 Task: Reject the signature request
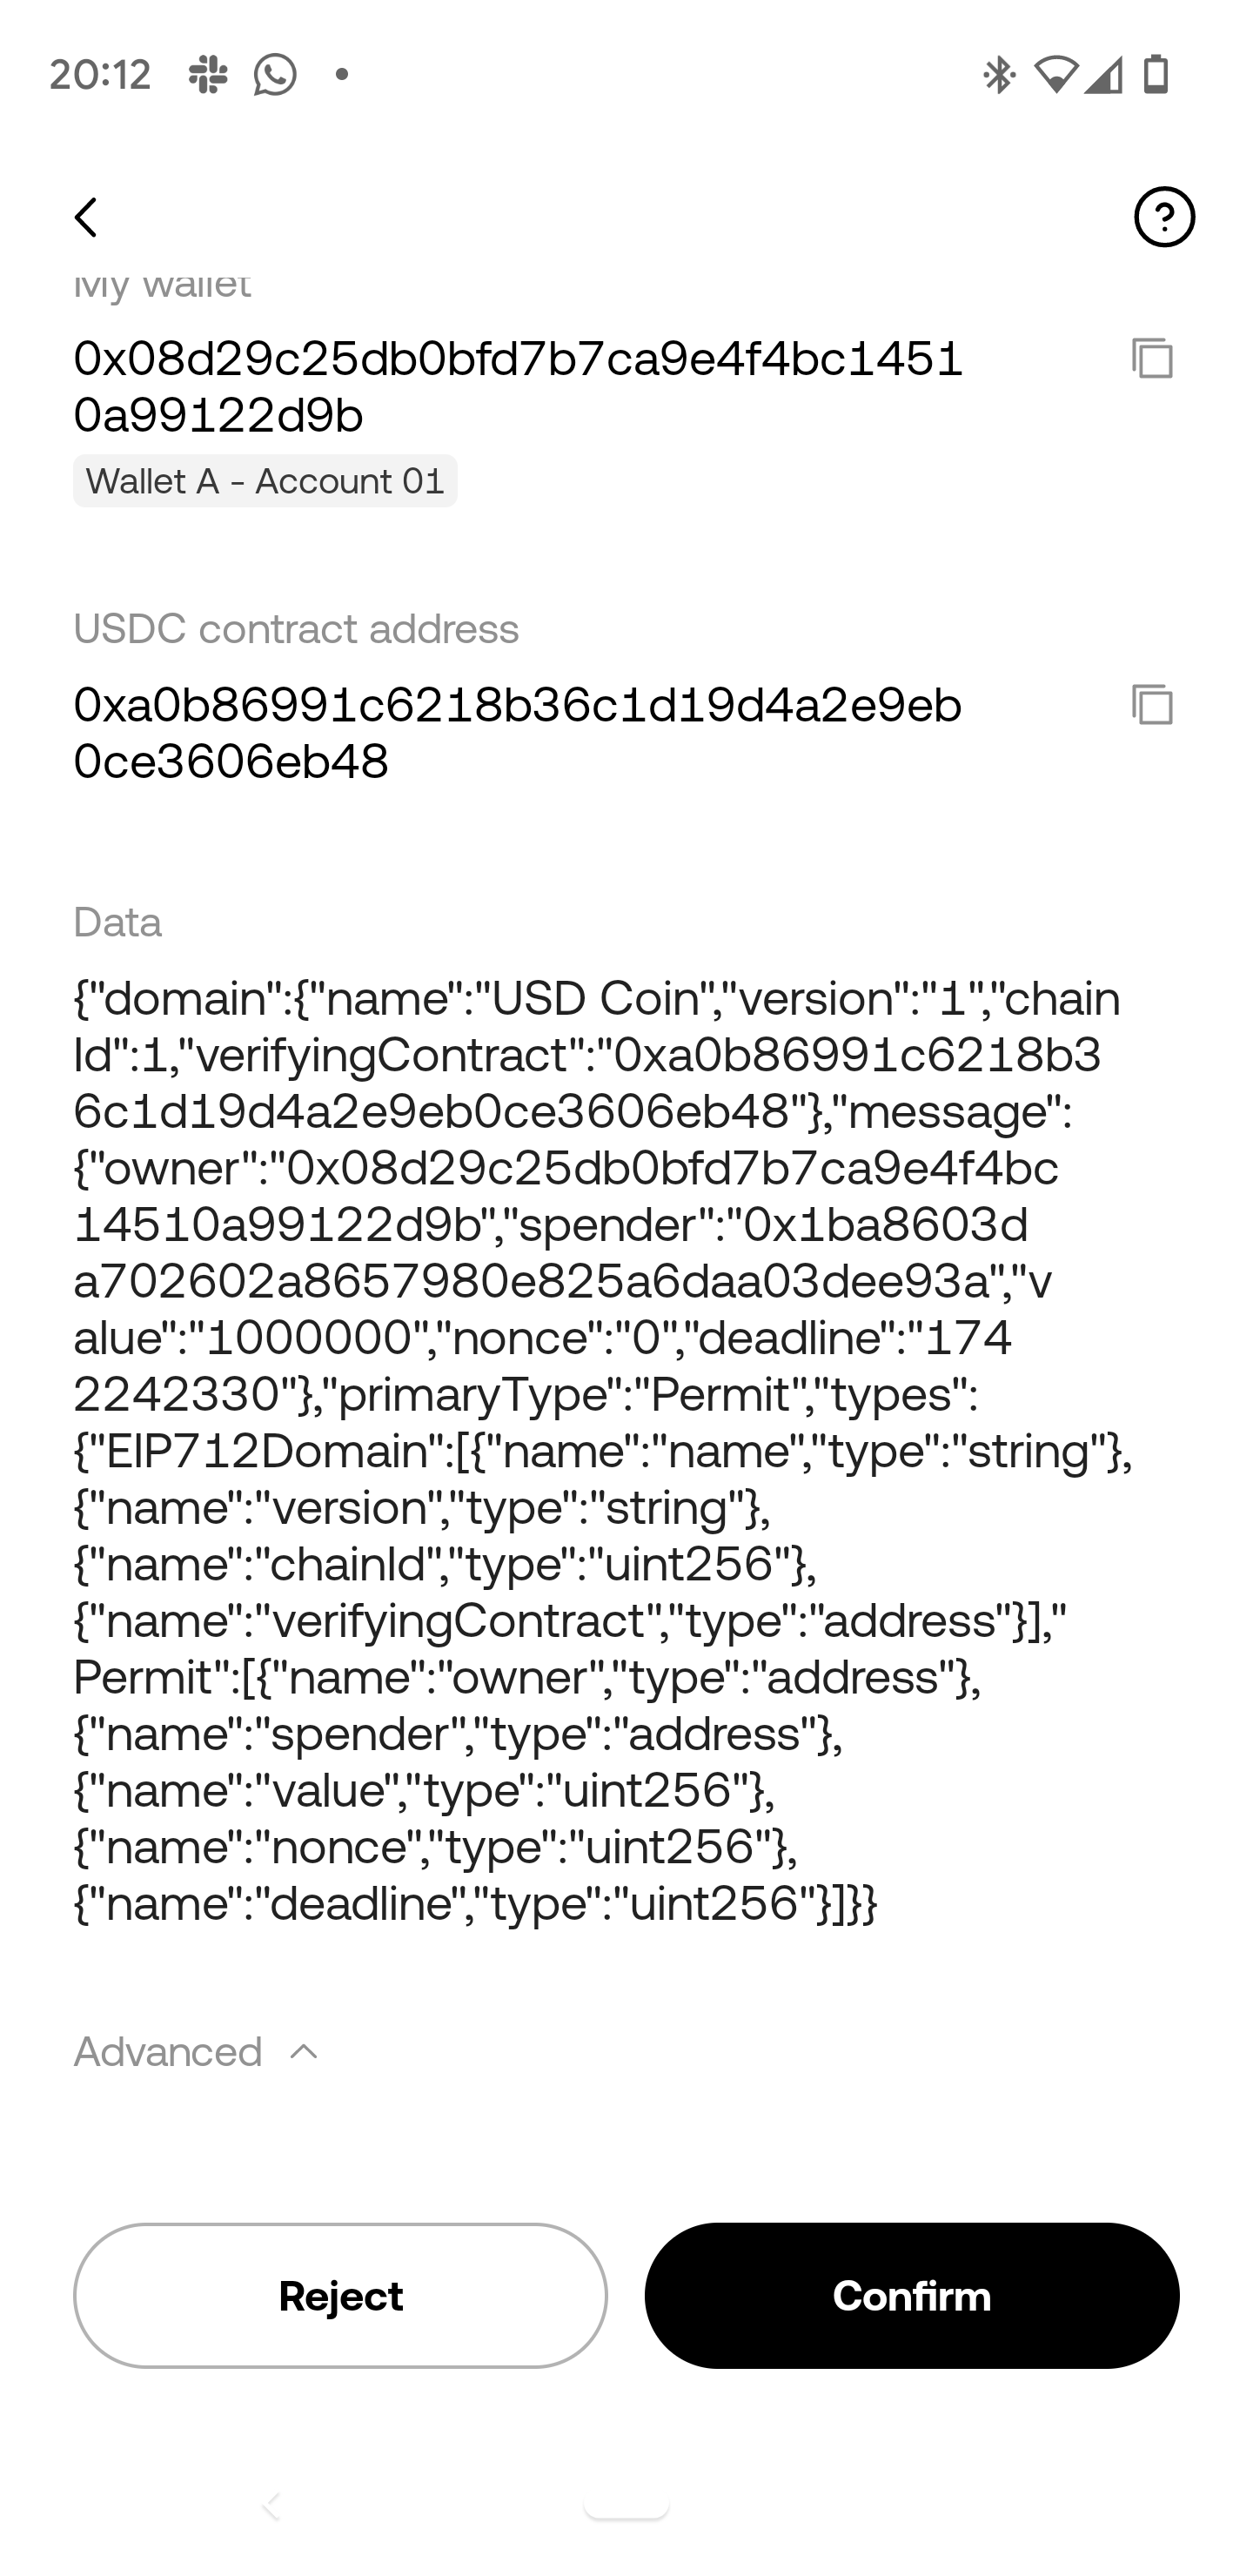pos(340,2295)
